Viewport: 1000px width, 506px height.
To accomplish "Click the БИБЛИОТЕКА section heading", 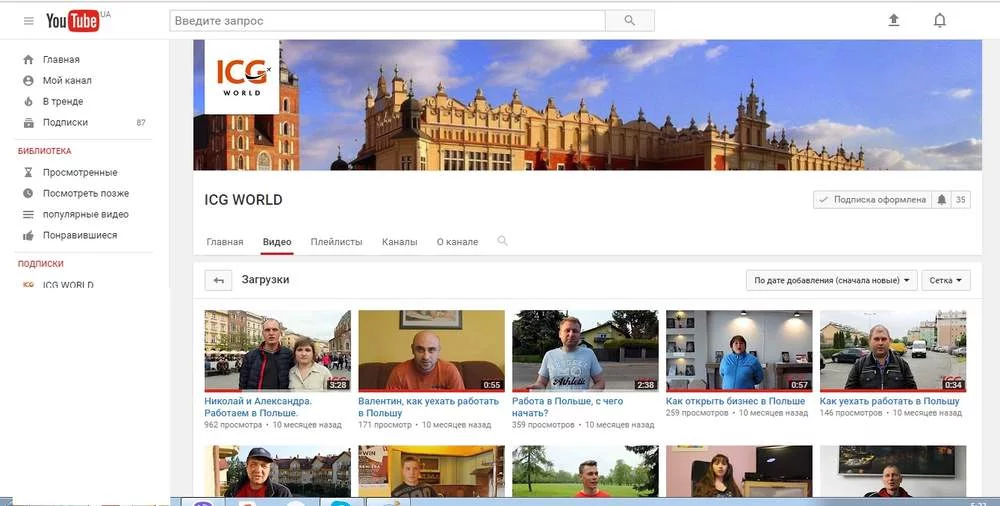I will pyautogui.click(x=45, y=151).
